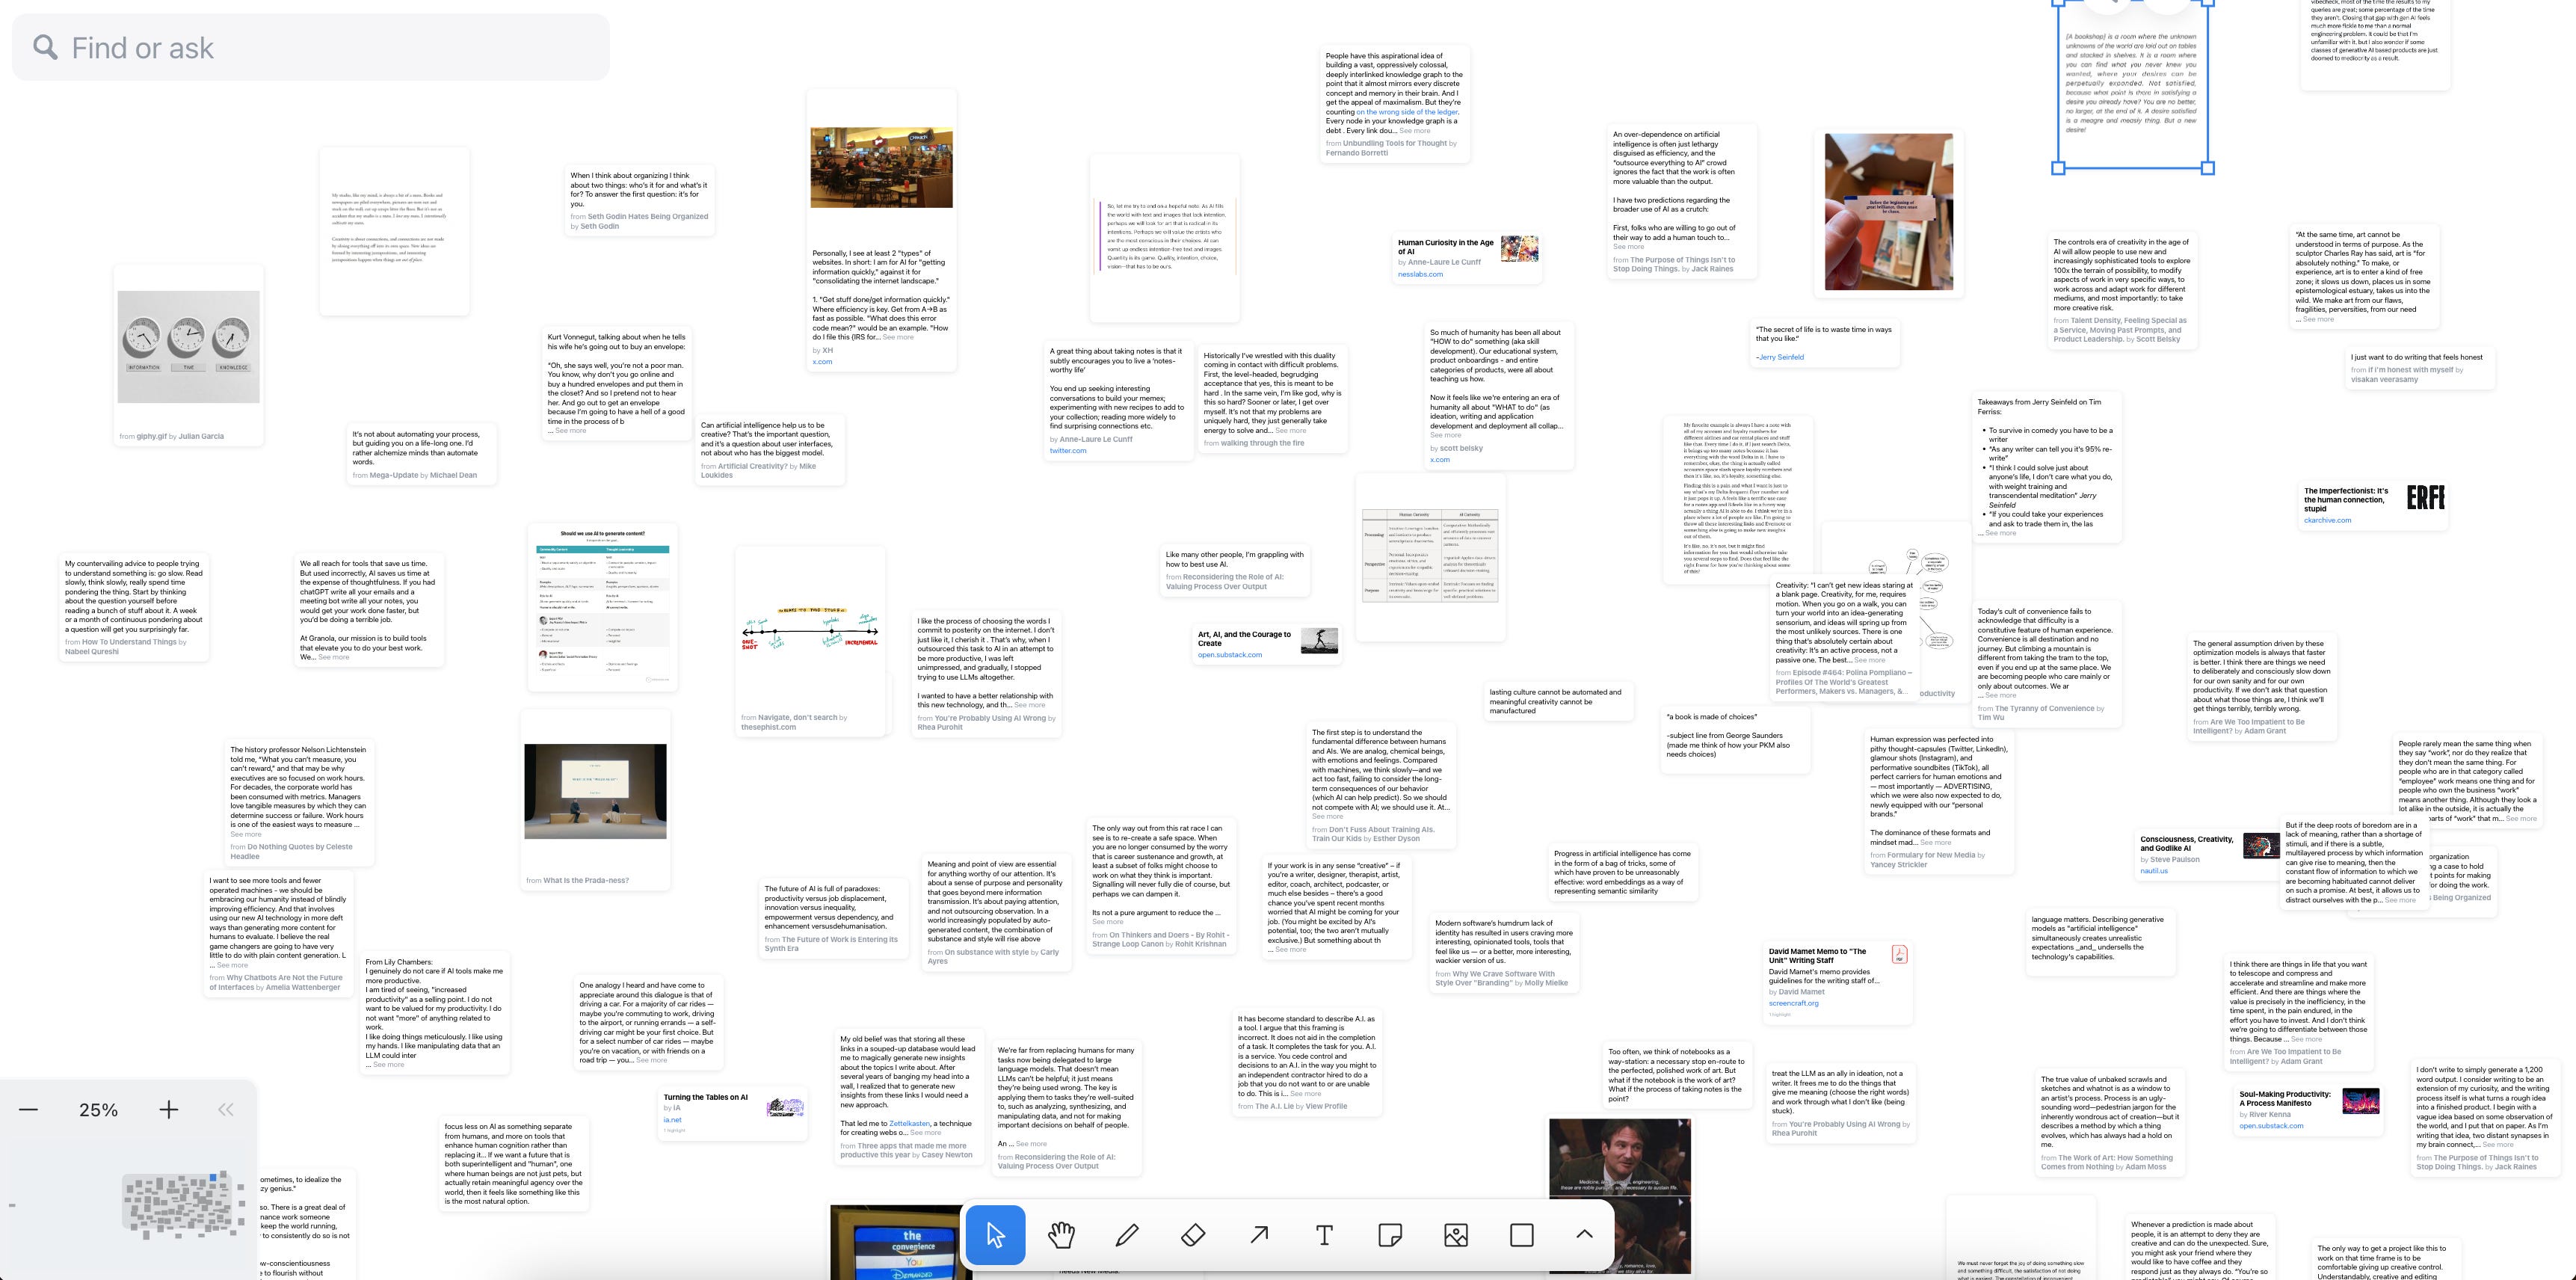Expand See more on Lily Chambers card
The height and width of the screenshot is (1280, 2576).
point(388,1064)
